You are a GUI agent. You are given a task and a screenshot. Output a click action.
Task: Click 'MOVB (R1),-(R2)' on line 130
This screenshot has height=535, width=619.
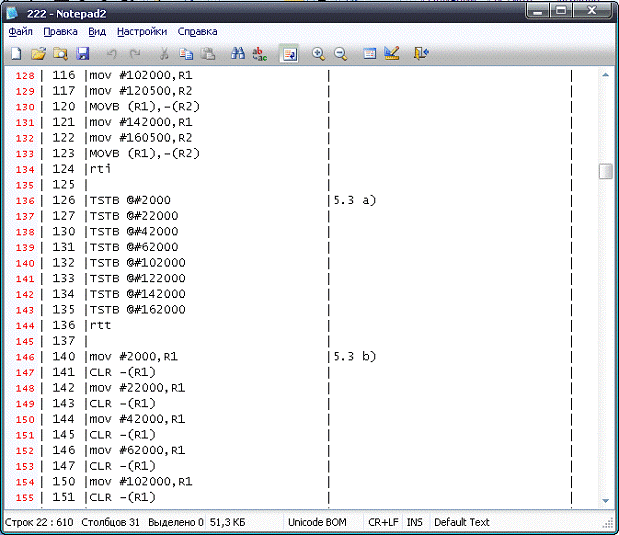(144, 107)
